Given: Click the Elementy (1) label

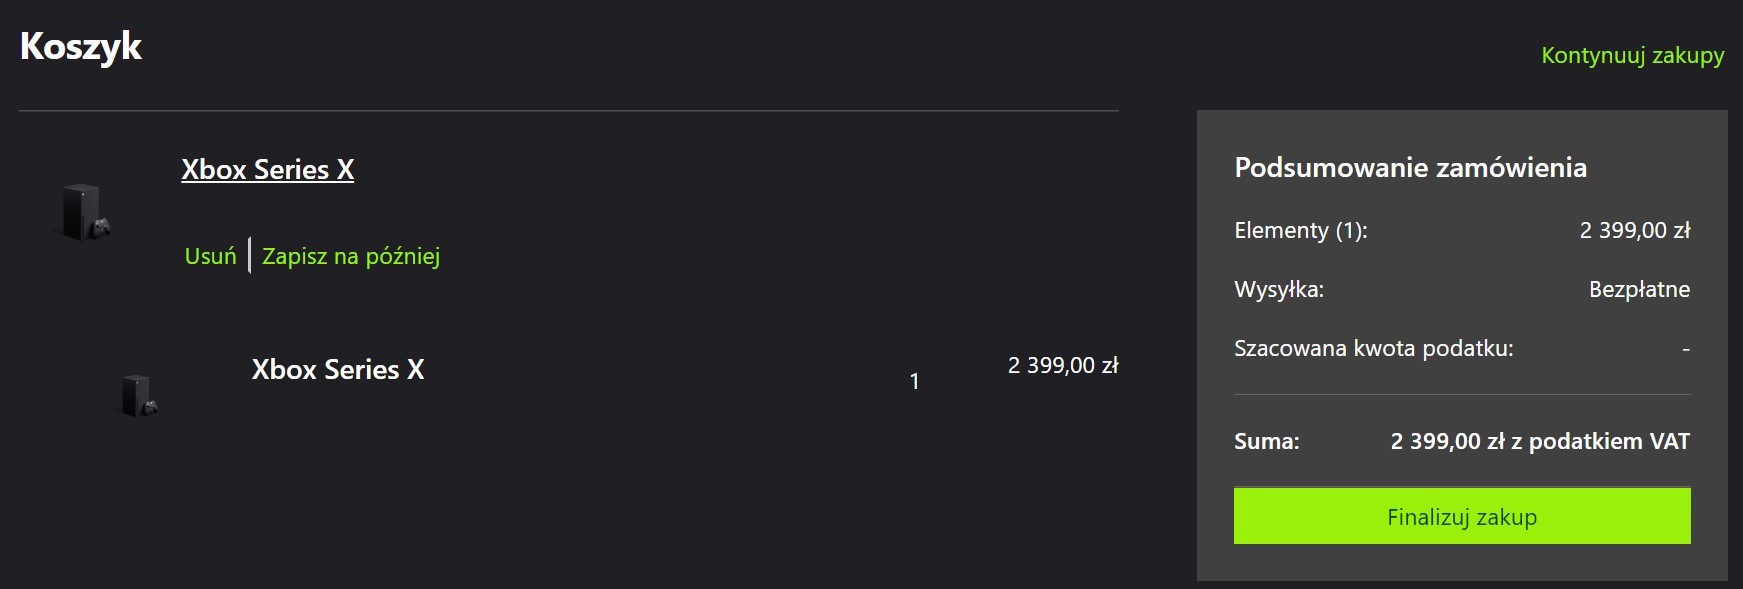Looking at the screenshot, I should tap(1300, 230).
